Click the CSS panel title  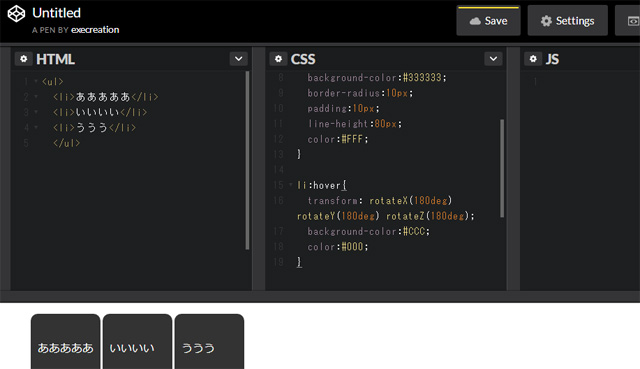(303, 59)
